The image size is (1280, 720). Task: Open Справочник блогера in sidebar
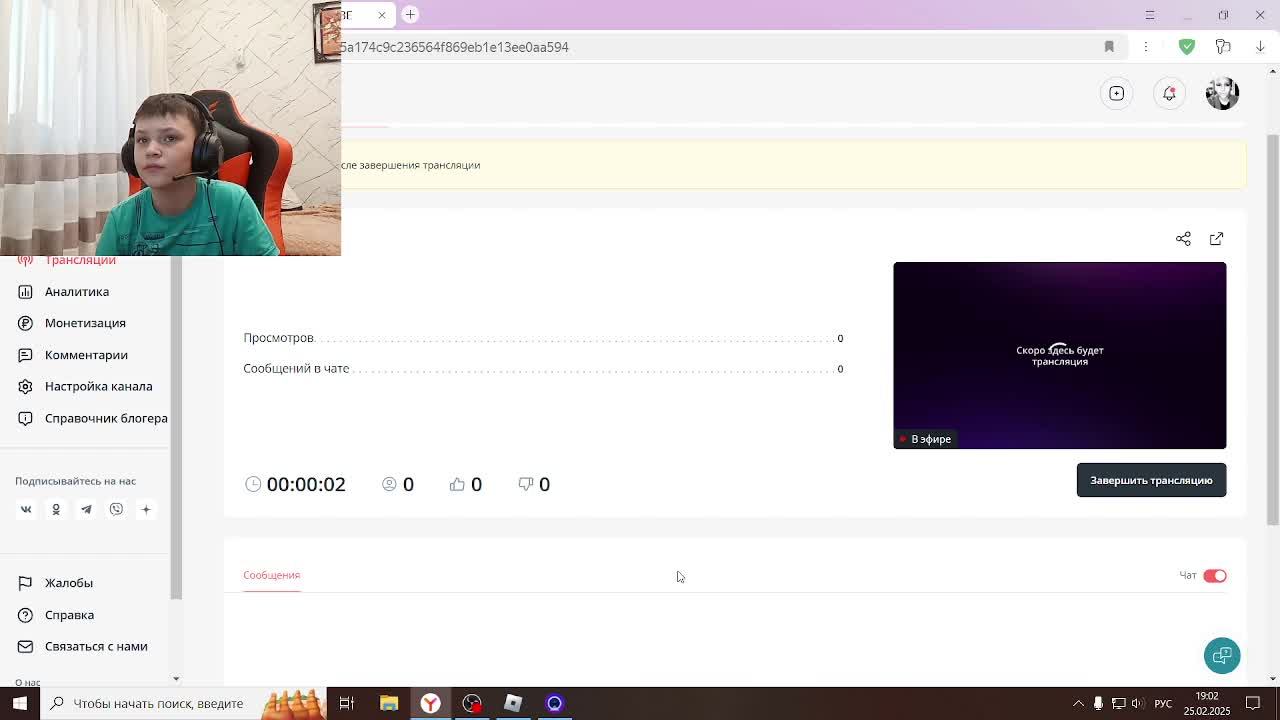pyautogui.click(x=106, y=418)
